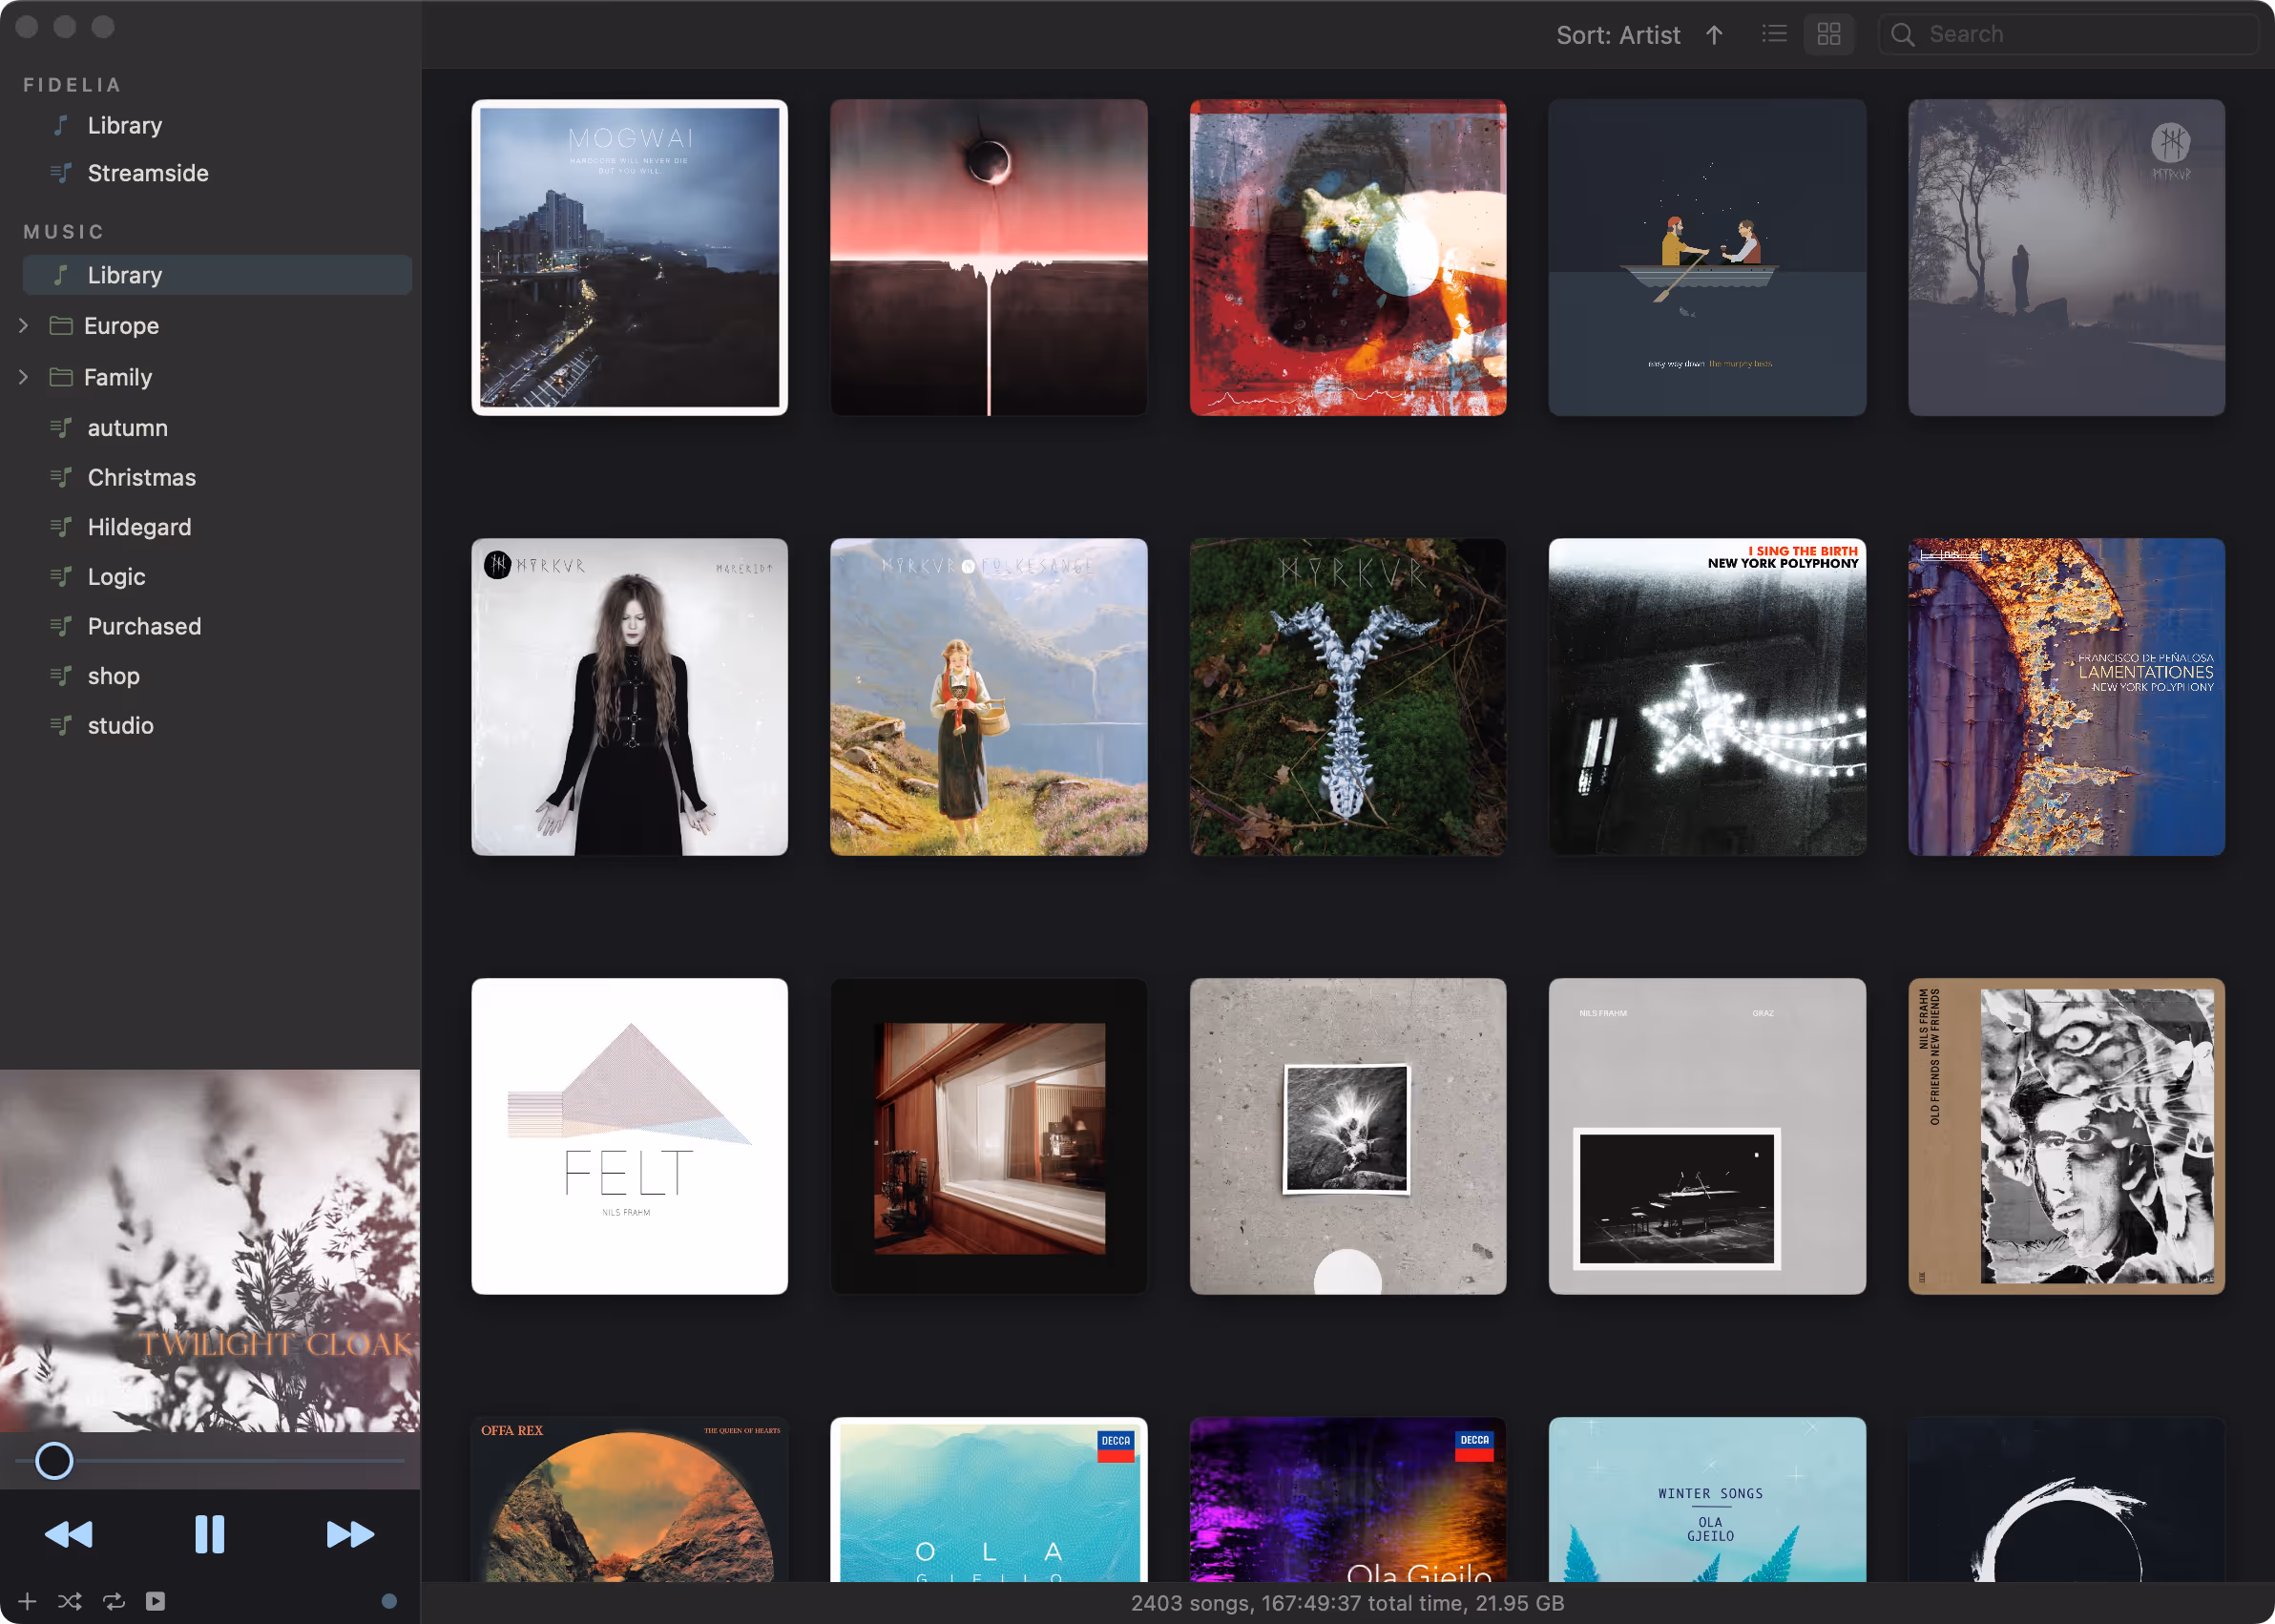Image resolution: width=2275 pixels, height=1624 pixels.
Task: Click the Family folder icon
Action: 61,377
